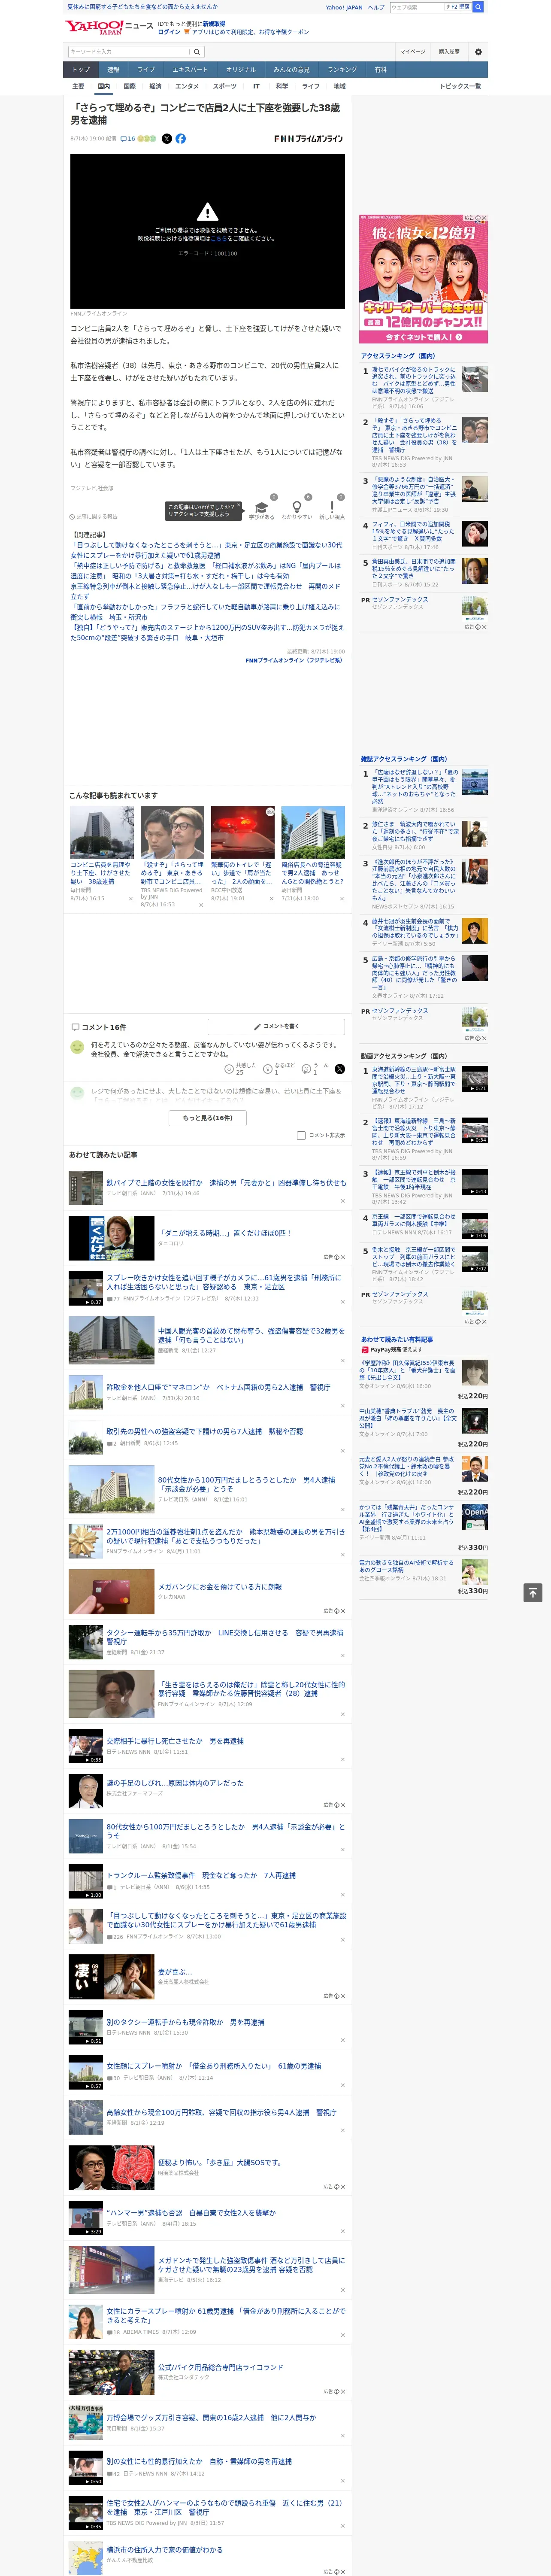551x2576 pixels.
Task: Open 女性にスプレー噴射か 61歳の男逮捕 article
Action: tap(214, 2065)
